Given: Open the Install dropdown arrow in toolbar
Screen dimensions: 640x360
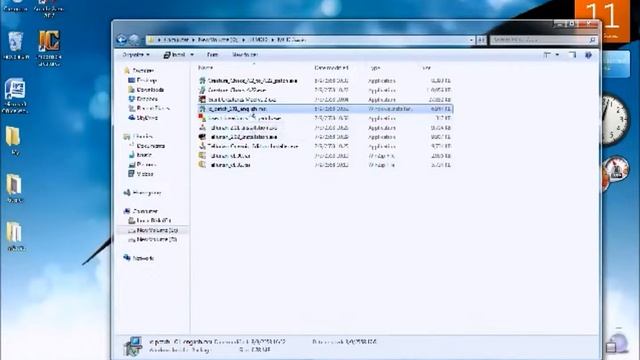Looking at the screenshot, I should (192, 55).
